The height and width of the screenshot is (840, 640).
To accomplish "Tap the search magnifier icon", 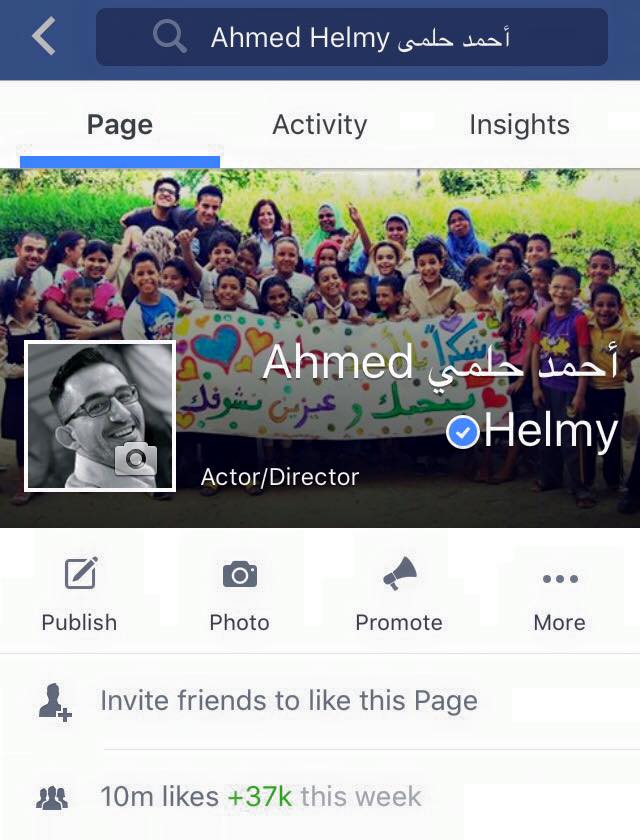I will pyautogui.click(x=169, y=36).
